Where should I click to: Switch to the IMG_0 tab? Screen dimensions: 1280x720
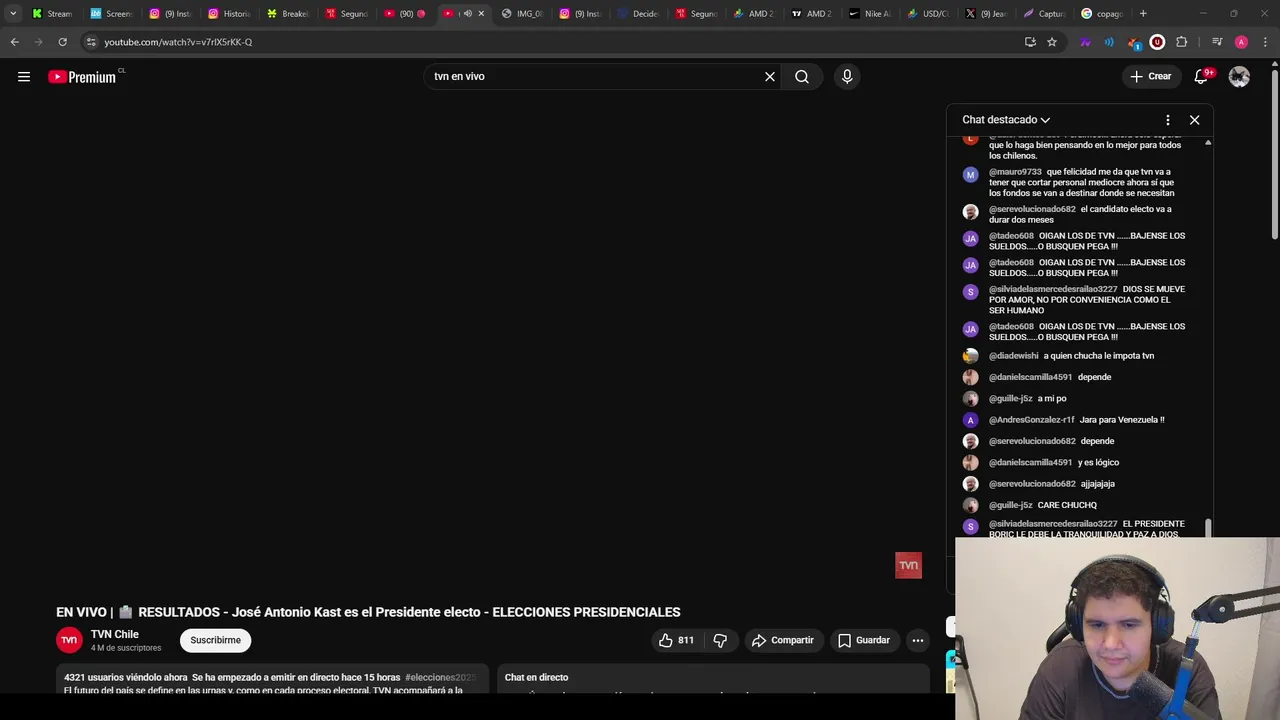tap(522, 14)
